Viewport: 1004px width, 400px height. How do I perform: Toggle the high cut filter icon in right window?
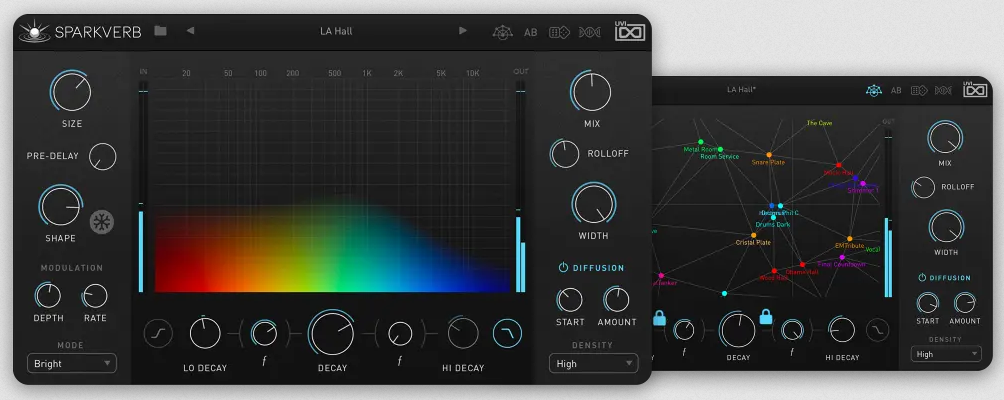(x=877, y=330)
